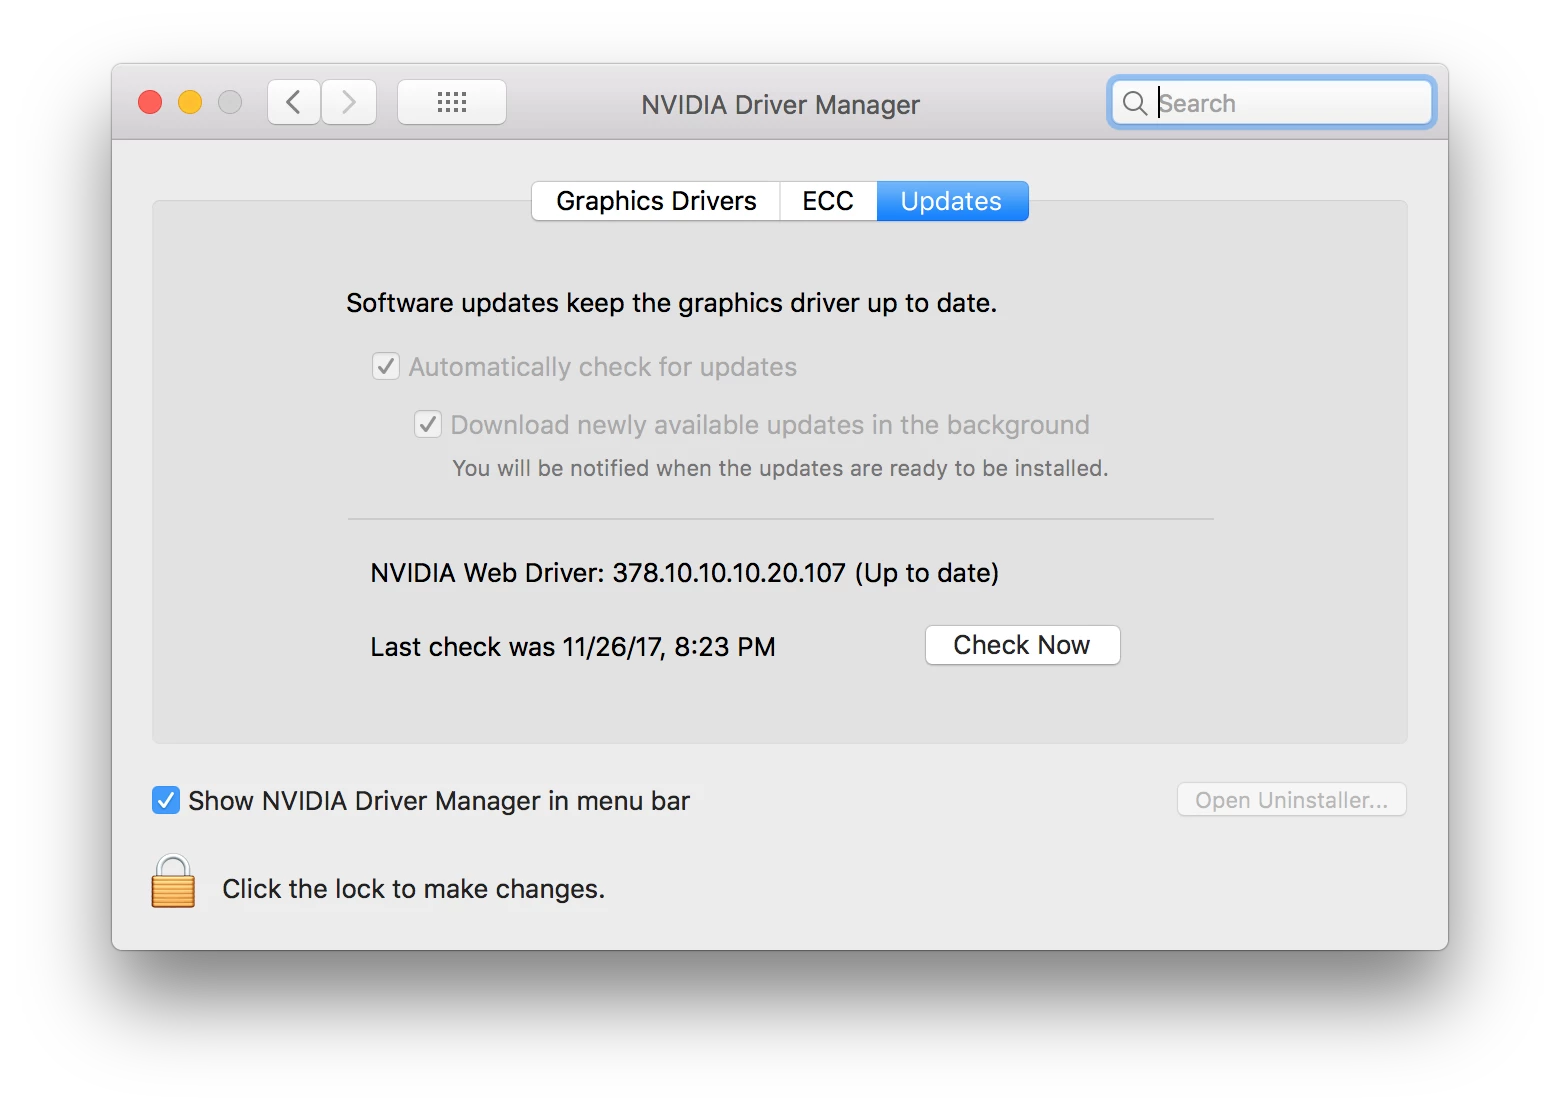This screenshot has width=1560, height=1110.
Task: Click the Check Now button
Action: point(1022,645)
